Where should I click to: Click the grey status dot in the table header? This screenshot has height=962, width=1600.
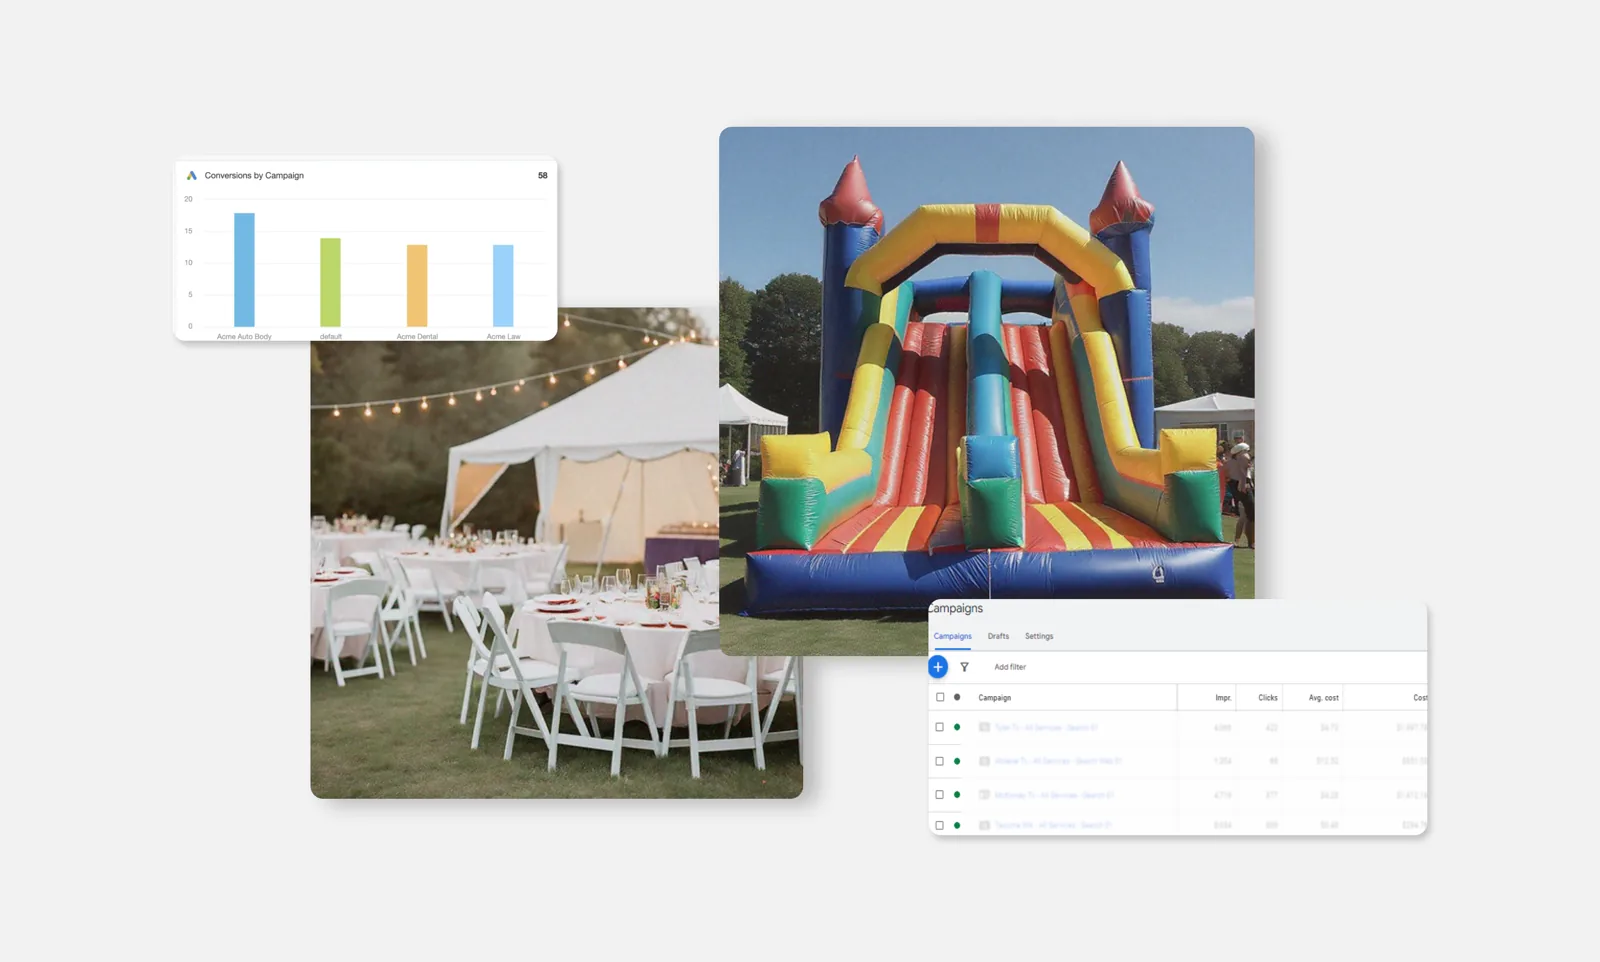pyautogui.click(x=957, y=697)
